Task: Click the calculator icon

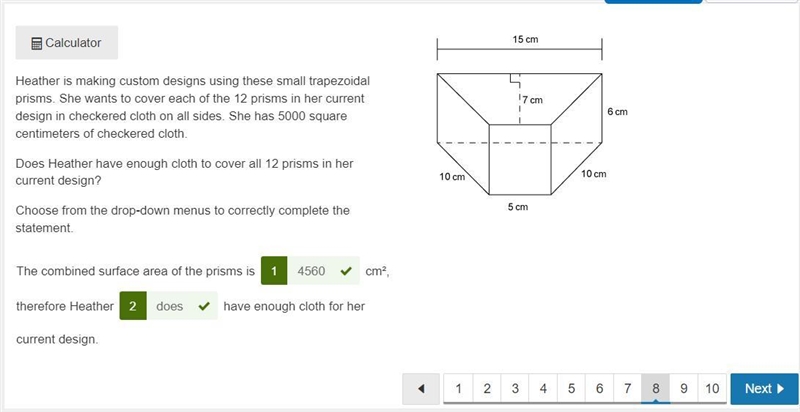Action: pos(36,43)
